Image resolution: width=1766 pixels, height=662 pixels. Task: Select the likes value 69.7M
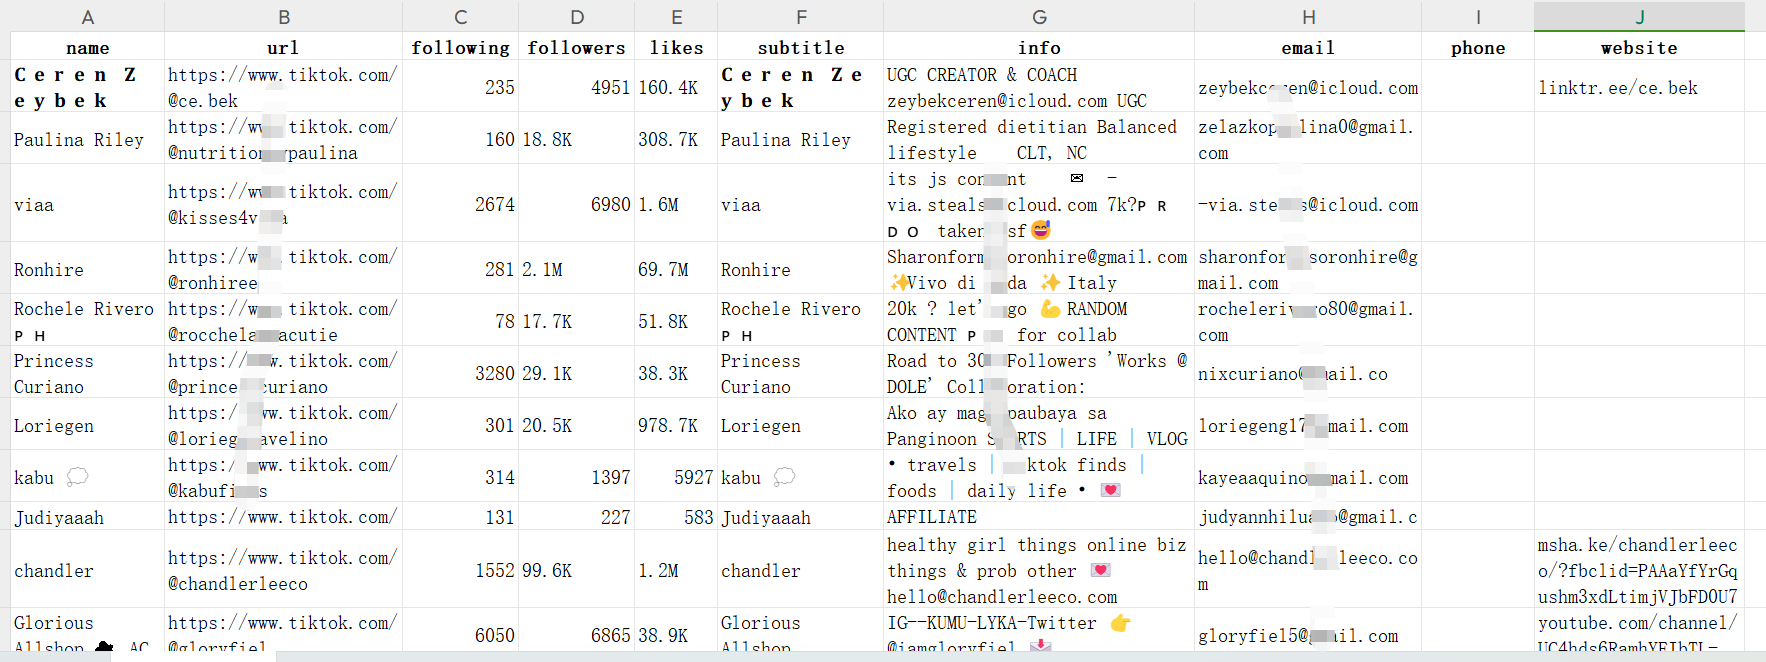[x=677, y=269]
